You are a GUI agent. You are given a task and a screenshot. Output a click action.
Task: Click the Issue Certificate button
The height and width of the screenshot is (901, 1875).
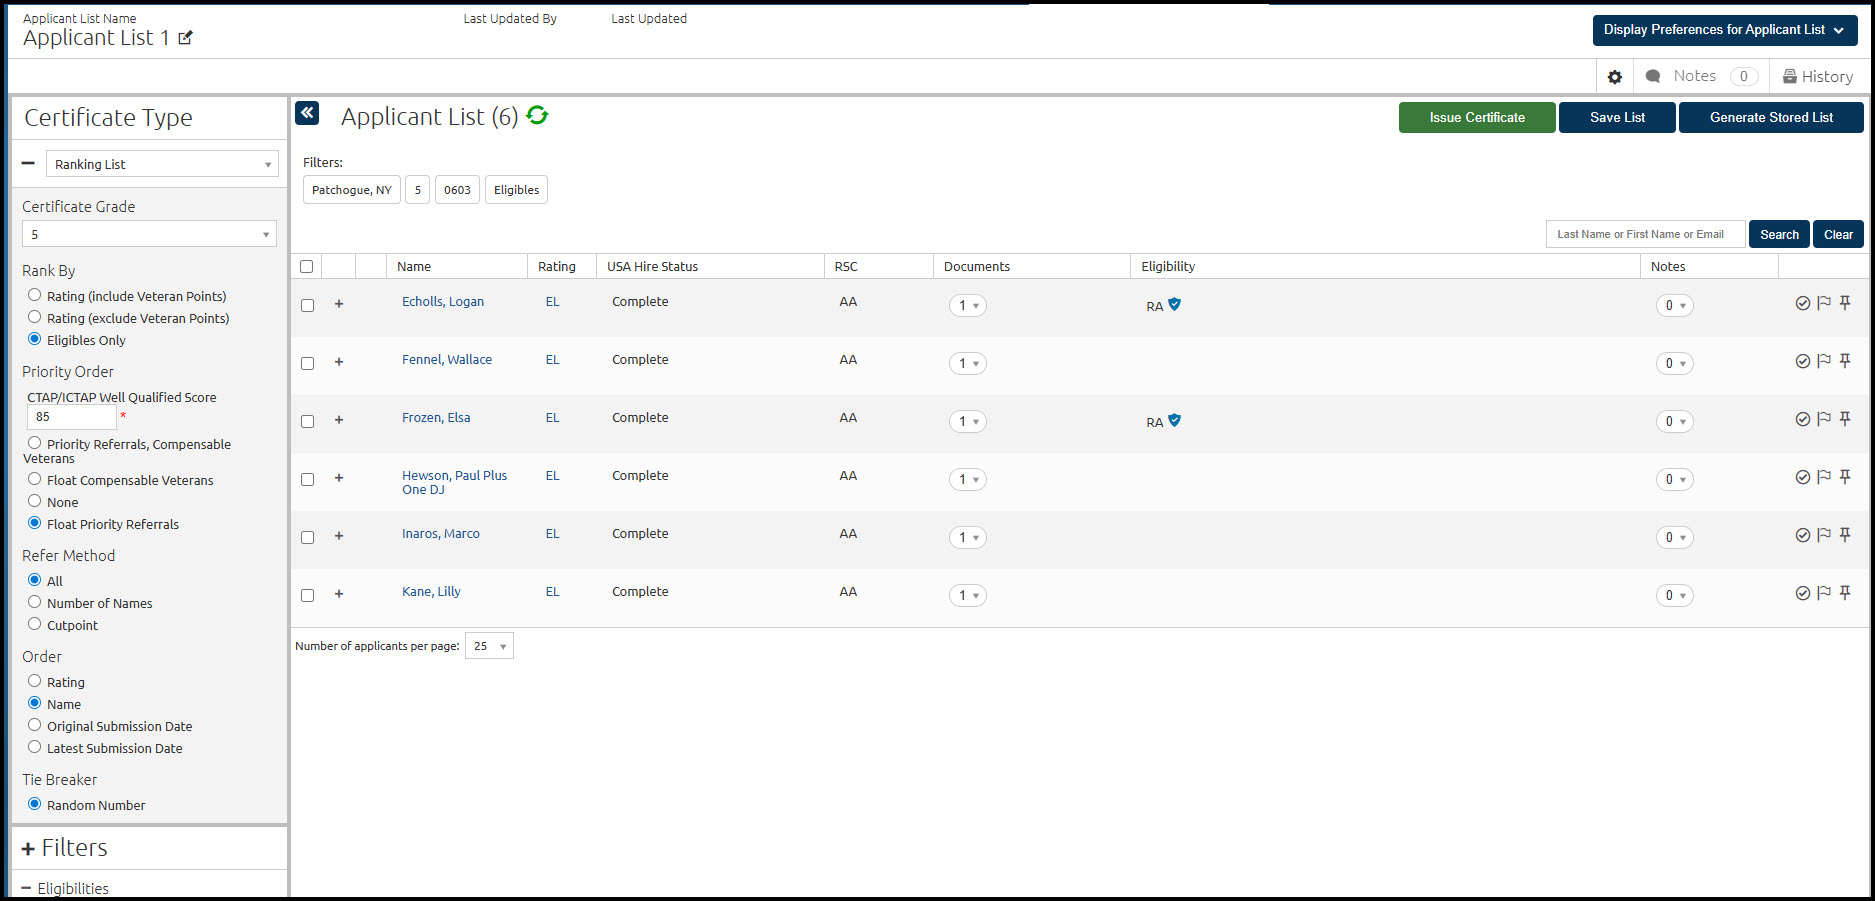tap(1477, 117)
